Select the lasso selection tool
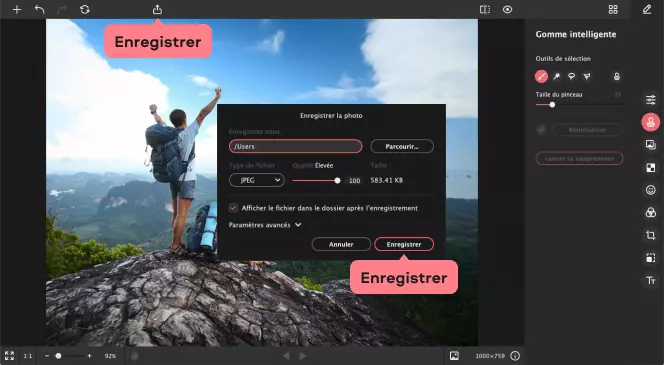This screenshot has width=664, height=365. [571, 76]
